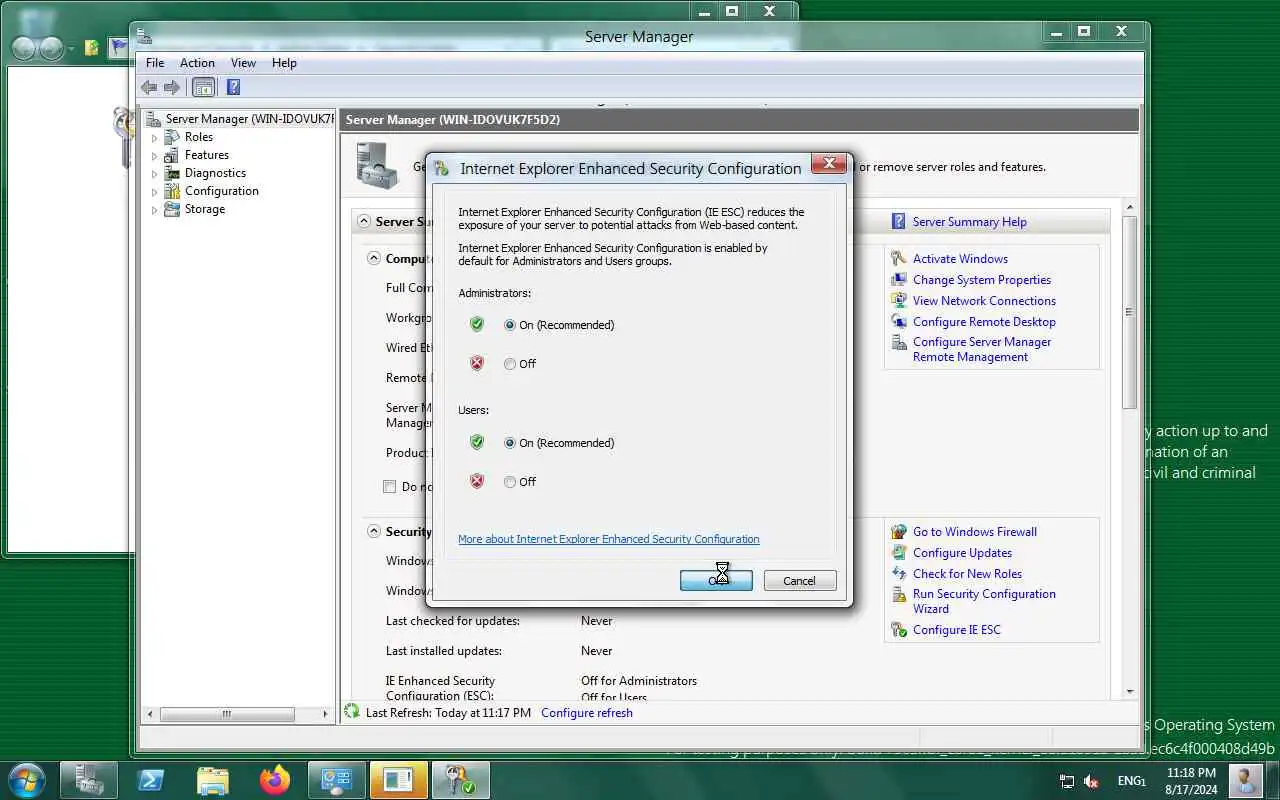The height and width of the screenshot is (800, 1280).
Task: Select Users On (Recommended) radio button
Action: (x=510, y=443)
